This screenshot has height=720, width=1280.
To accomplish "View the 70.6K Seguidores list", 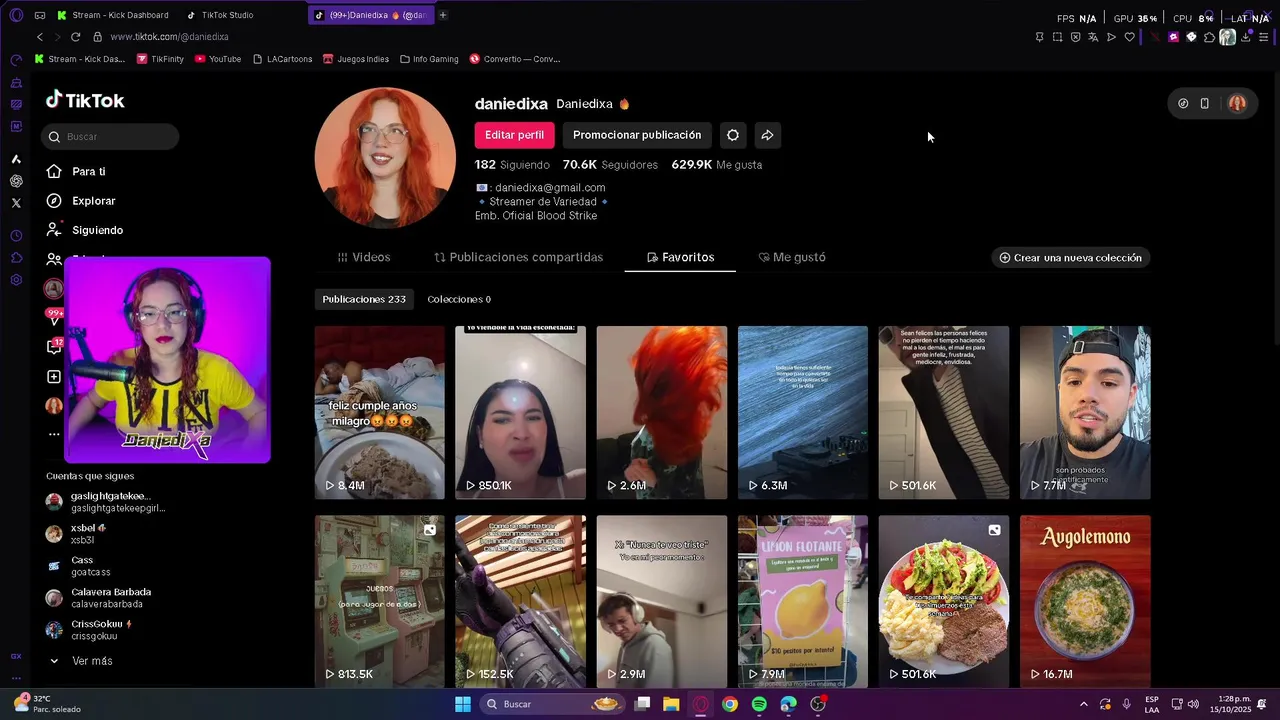I will 610,165.
